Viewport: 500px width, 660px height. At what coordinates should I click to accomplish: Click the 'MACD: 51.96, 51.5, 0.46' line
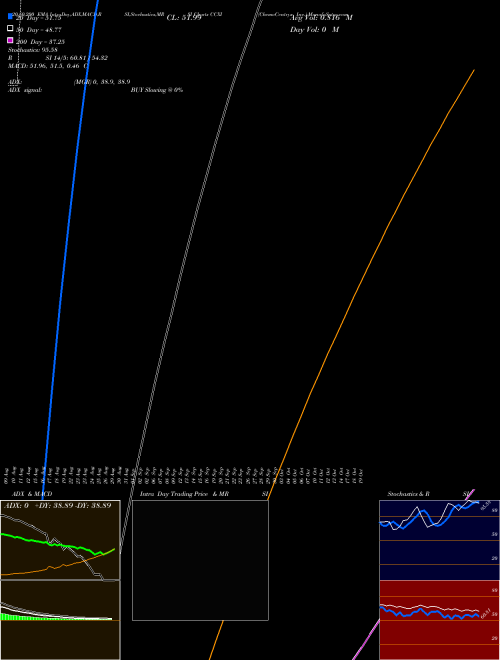pos(44,66)
